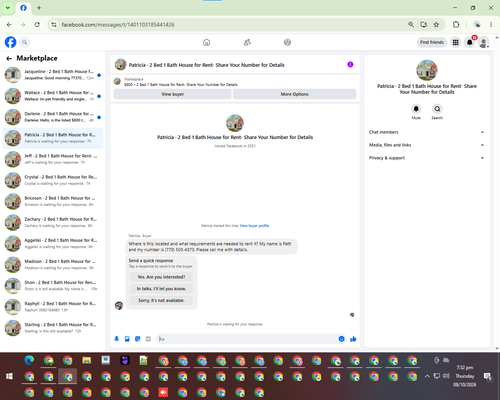Viewport: 500px width, 400px height.
Task: Open the Chrome three-dot menu
Action: [x=491, y=24]
